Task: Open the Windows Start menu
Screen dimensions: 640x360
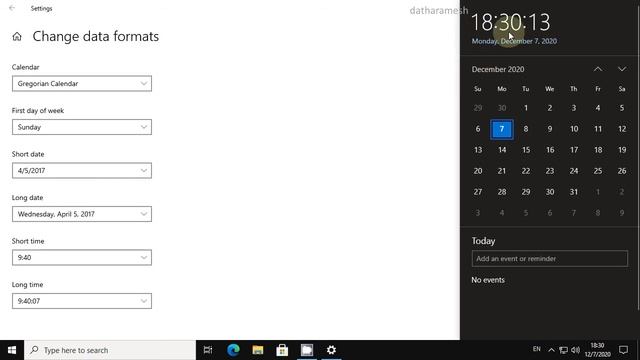Action: coord(12,350)
